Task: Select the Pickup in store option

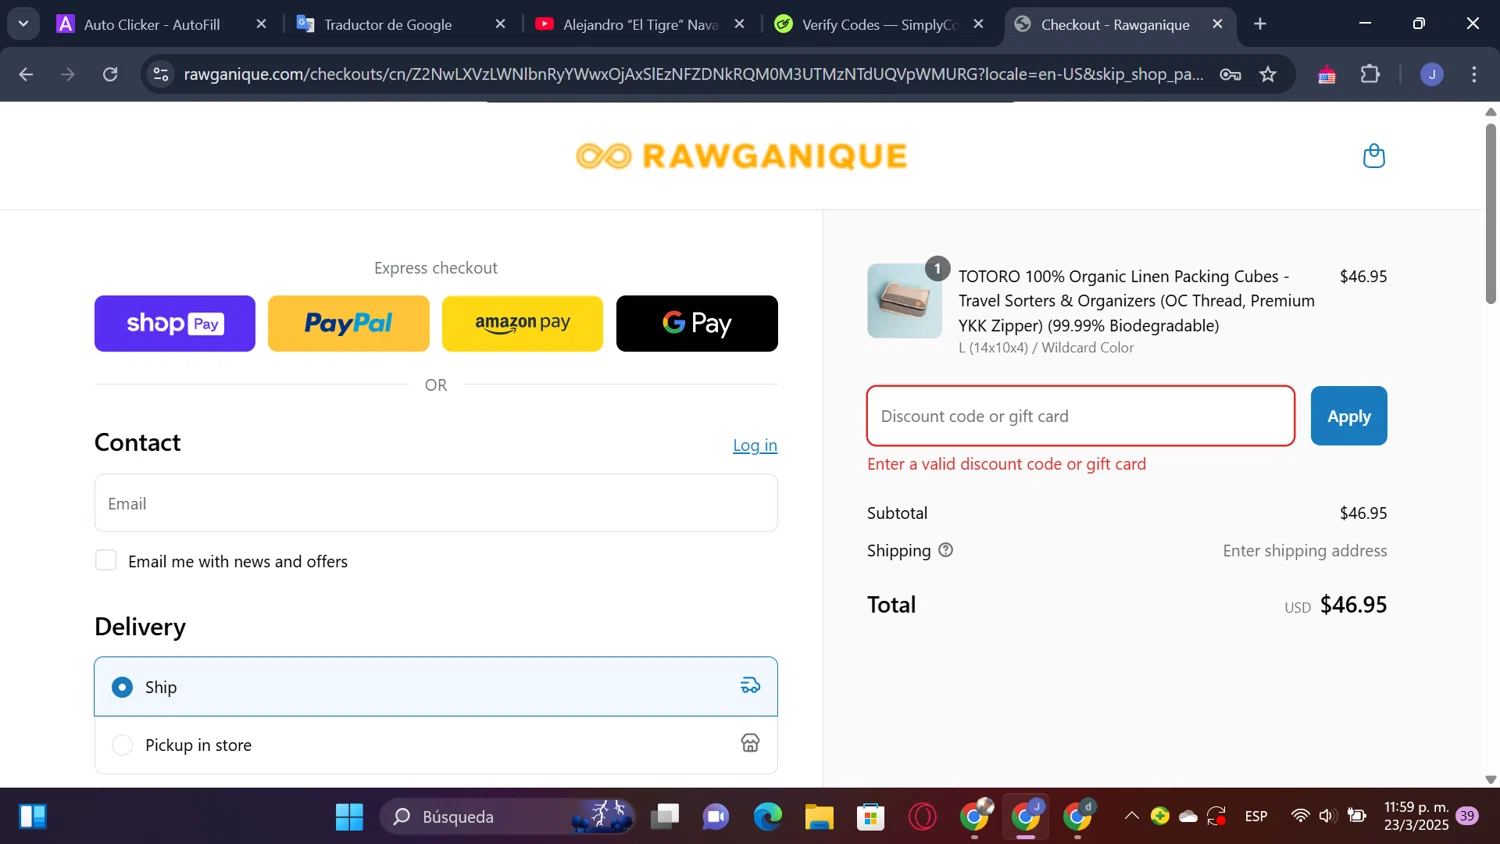Action: tap(436, 745)
